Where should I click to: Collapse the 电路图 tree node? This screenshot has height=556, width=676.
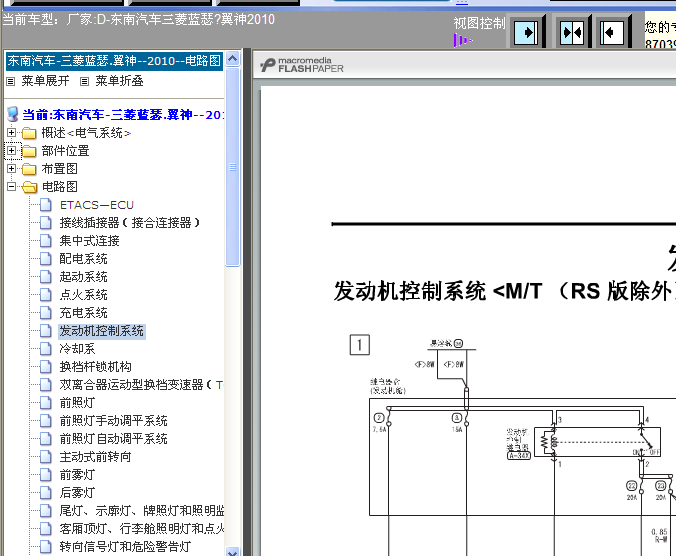click(12, 187)
